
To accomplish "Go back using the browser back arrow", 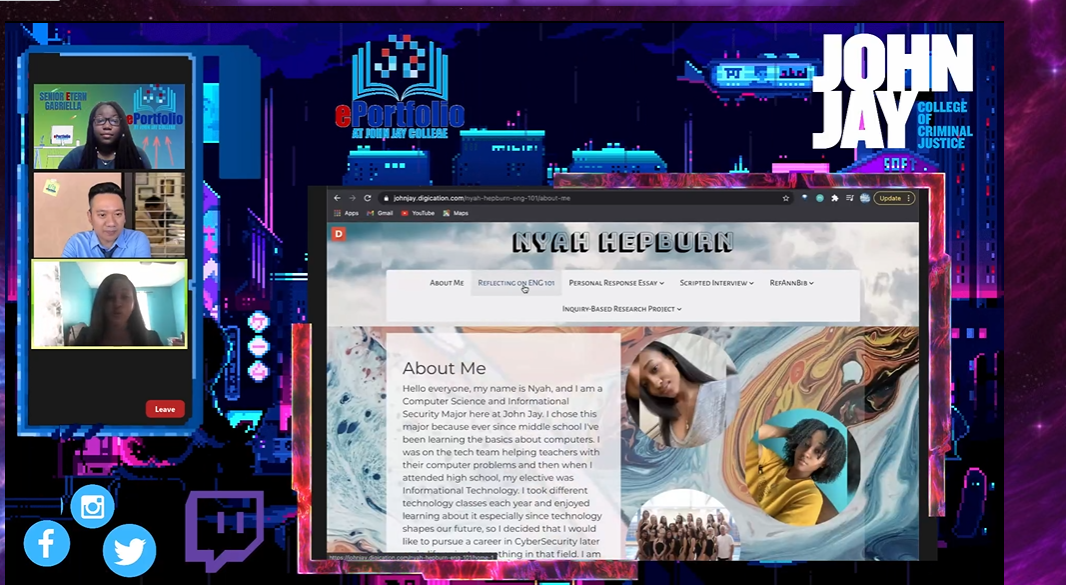I will [337, 198].
